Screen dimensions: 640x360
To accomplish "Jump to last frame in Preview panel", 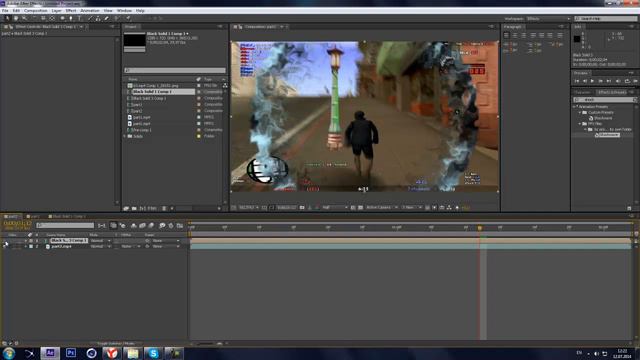I will (x=609, y=81).
